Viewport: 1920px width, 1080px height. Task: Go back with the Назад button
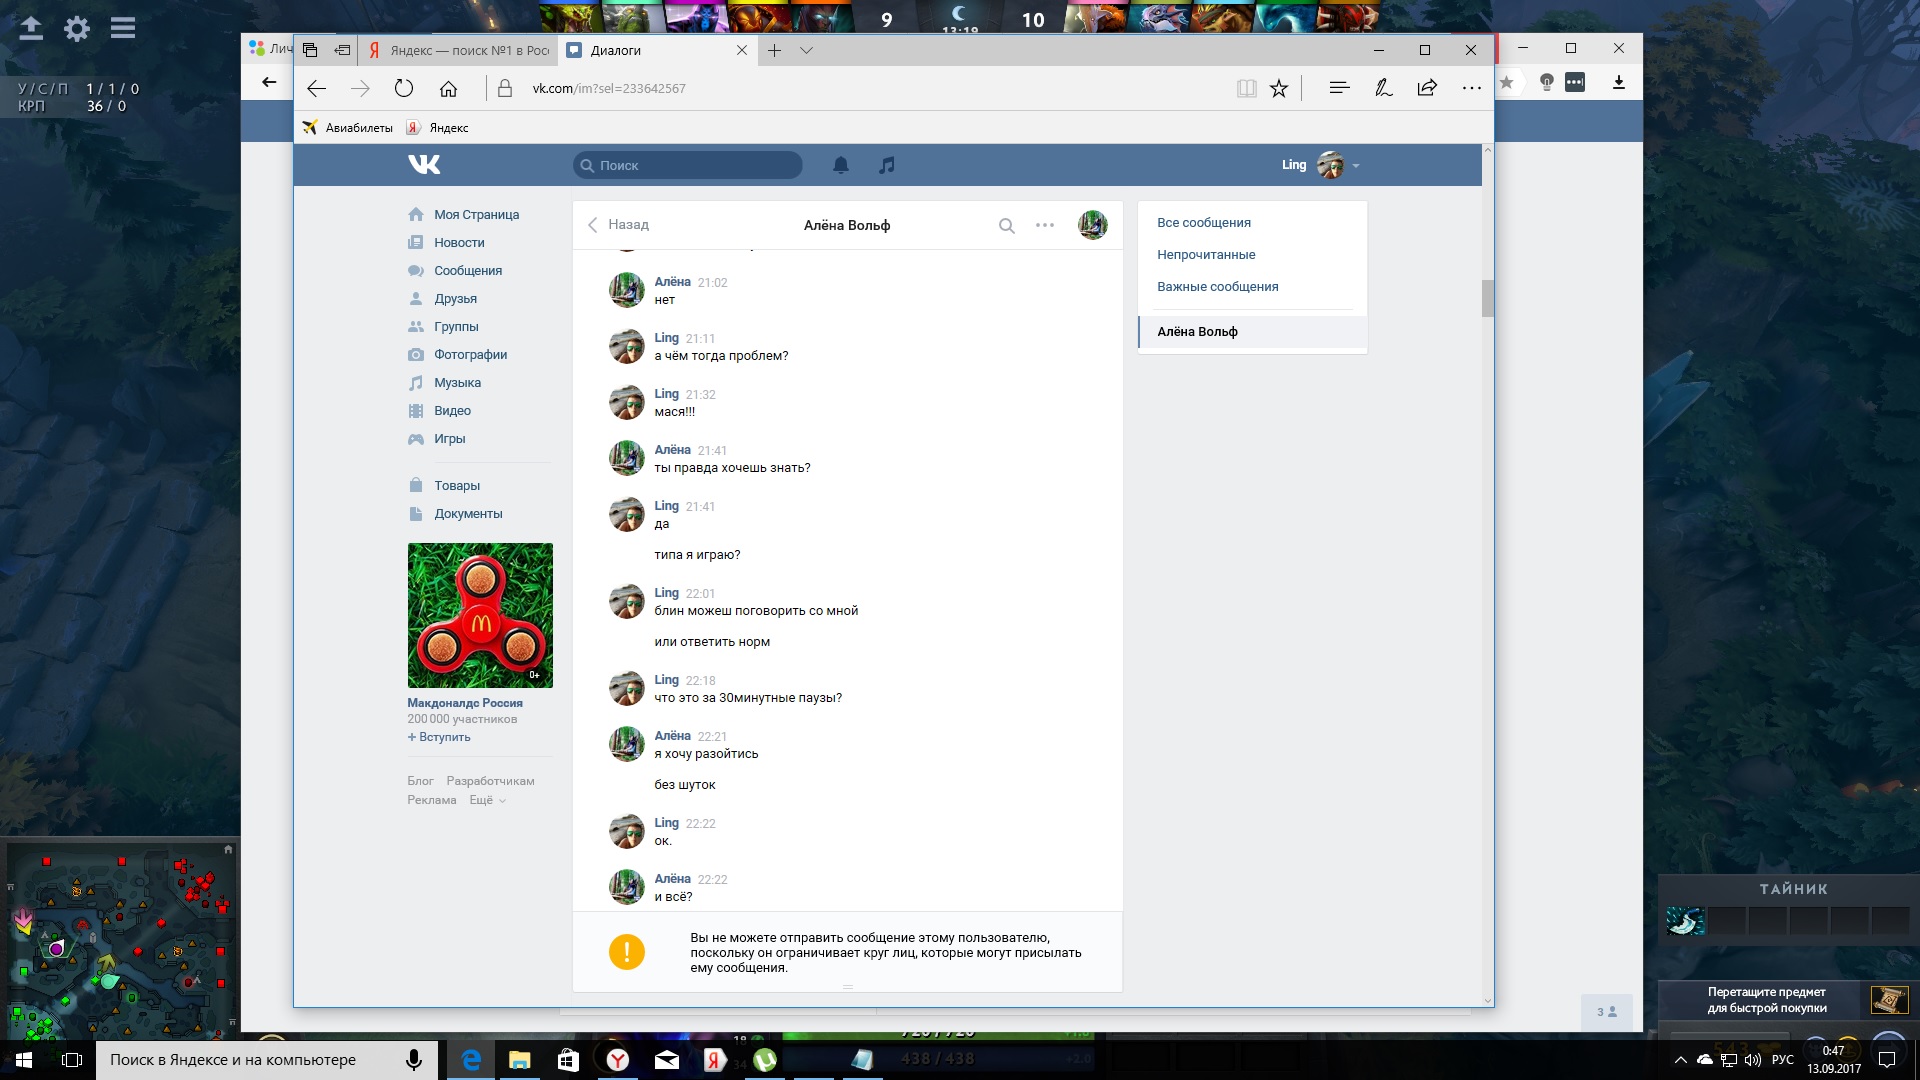(618, 225)
